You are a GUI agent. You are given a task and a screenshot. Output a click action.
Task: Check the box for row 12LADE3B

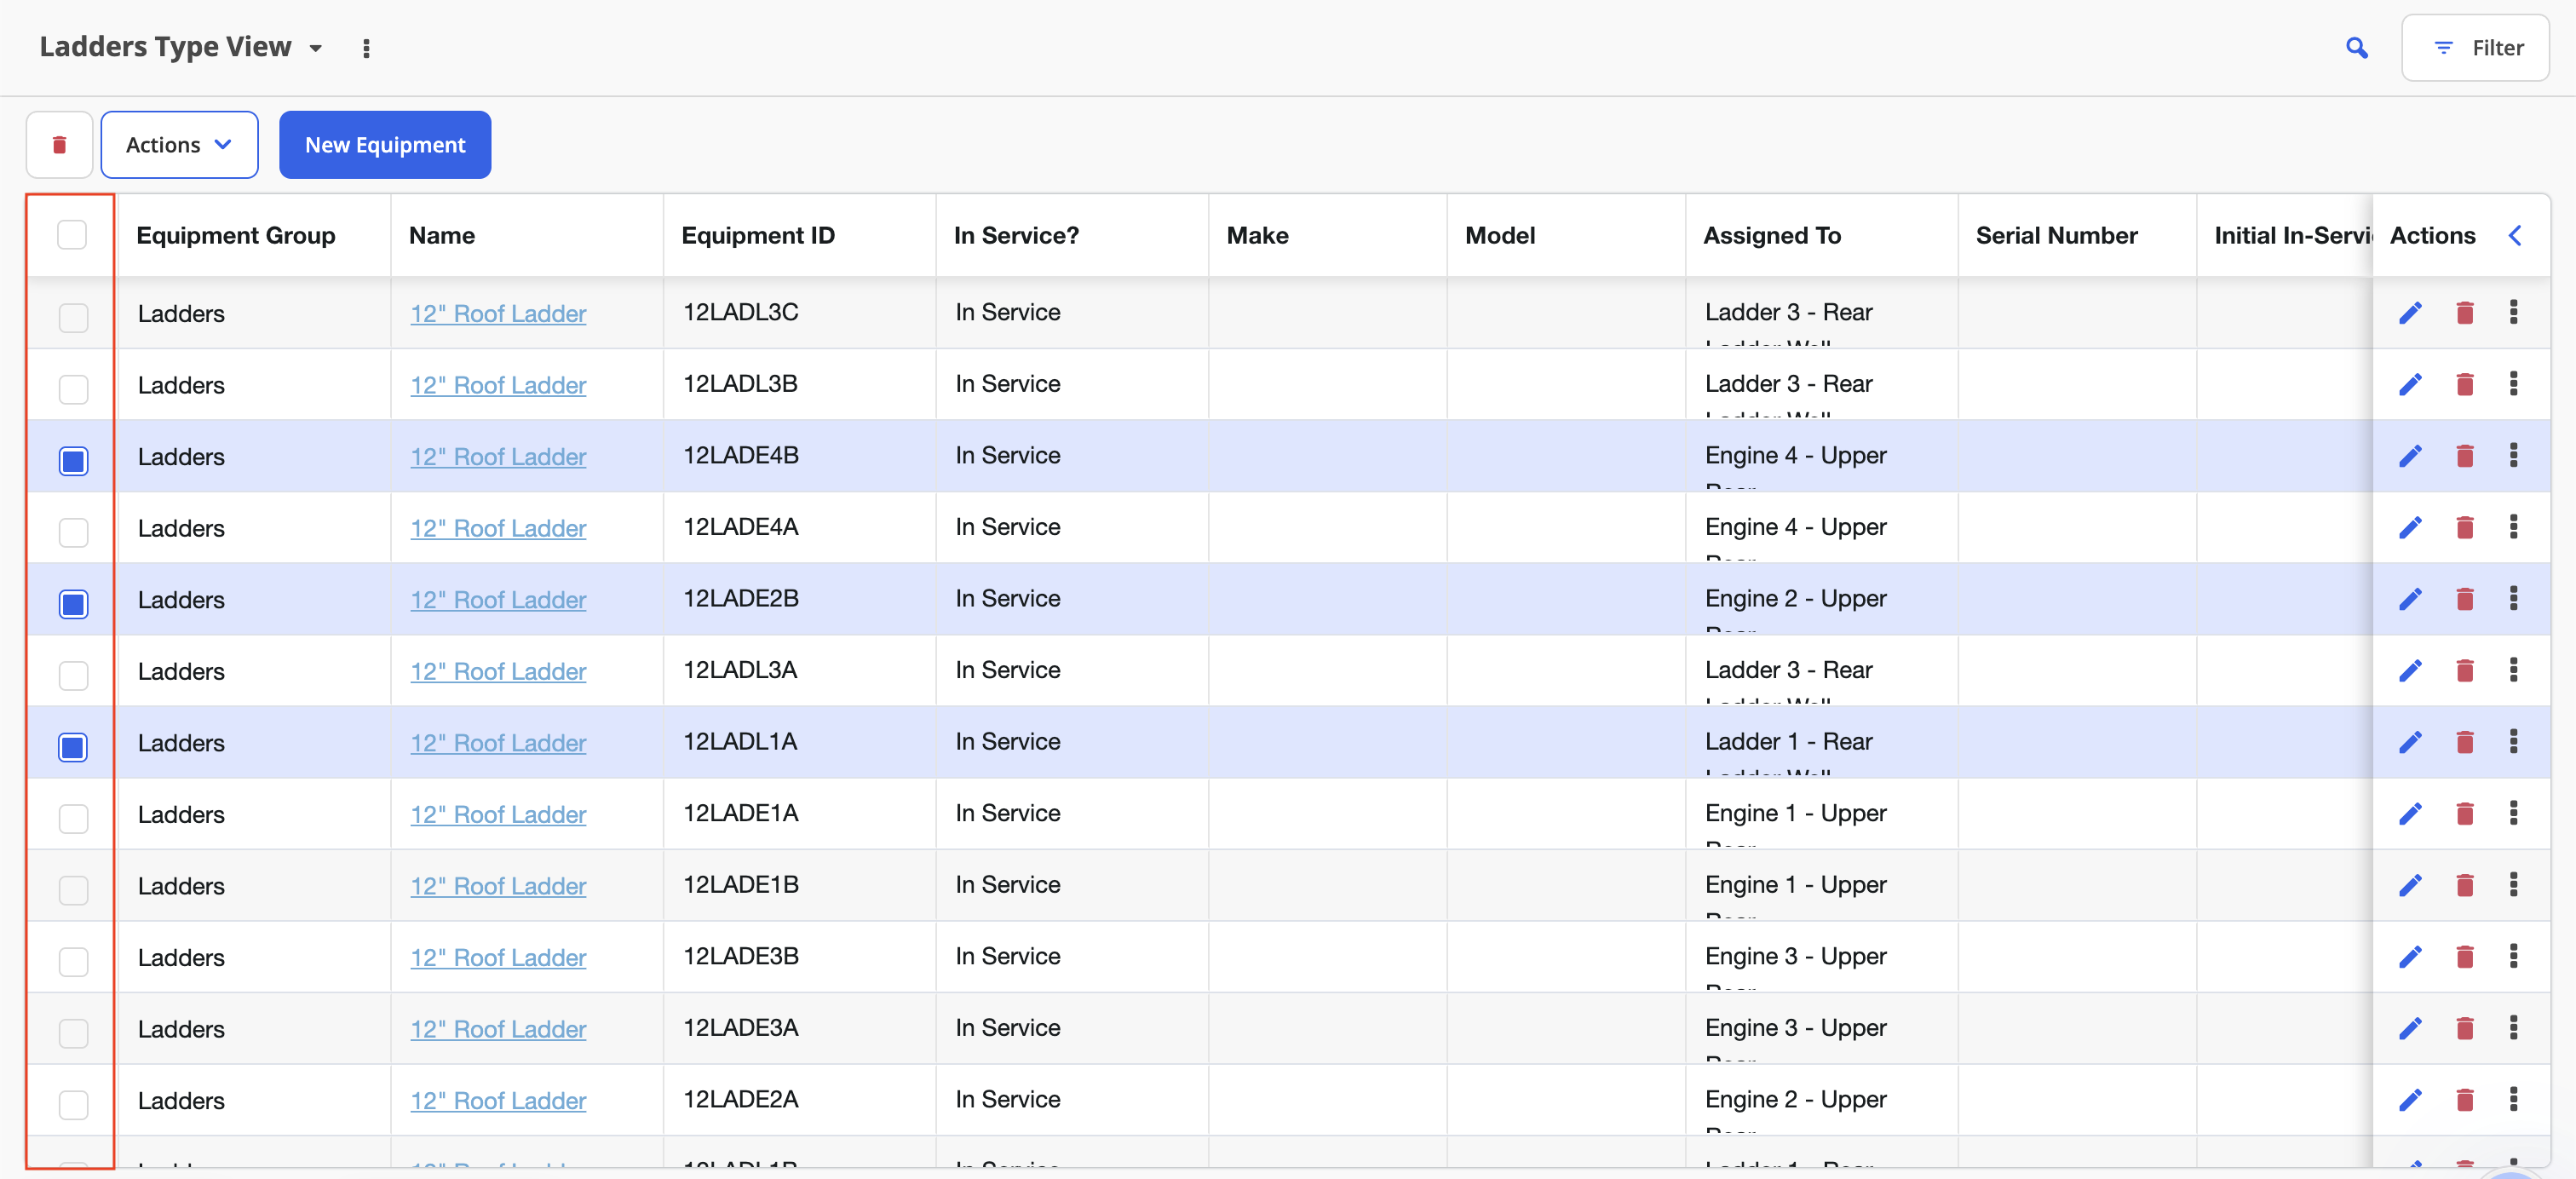coord(73,961)
